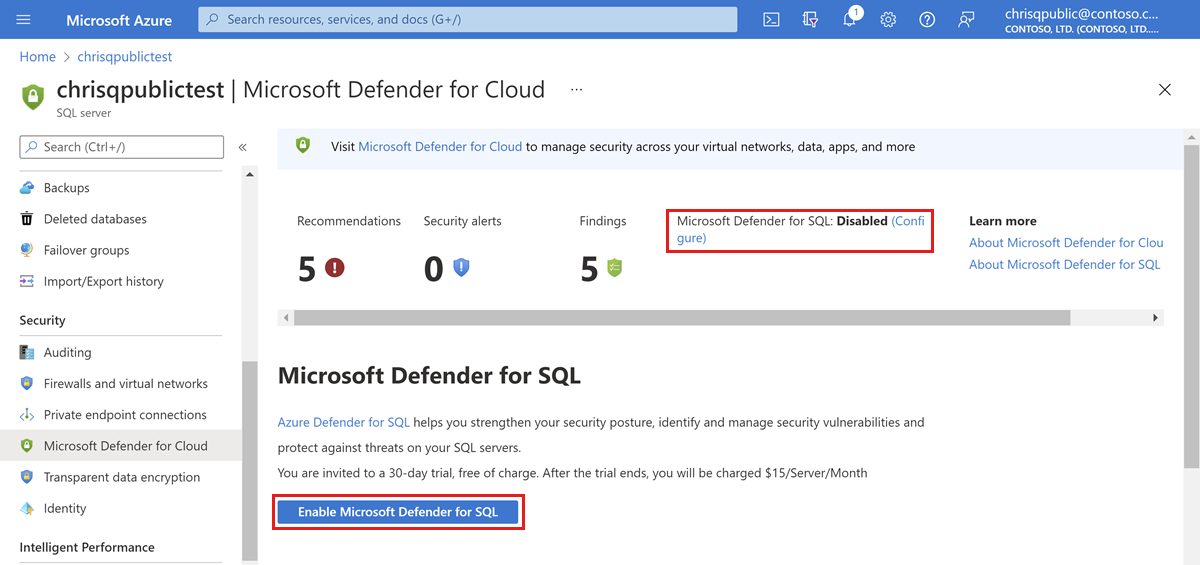The height and width of the screenshot is (565, 1200).
Task: Open the portal Settings gear
Action: tap(888, 20)
